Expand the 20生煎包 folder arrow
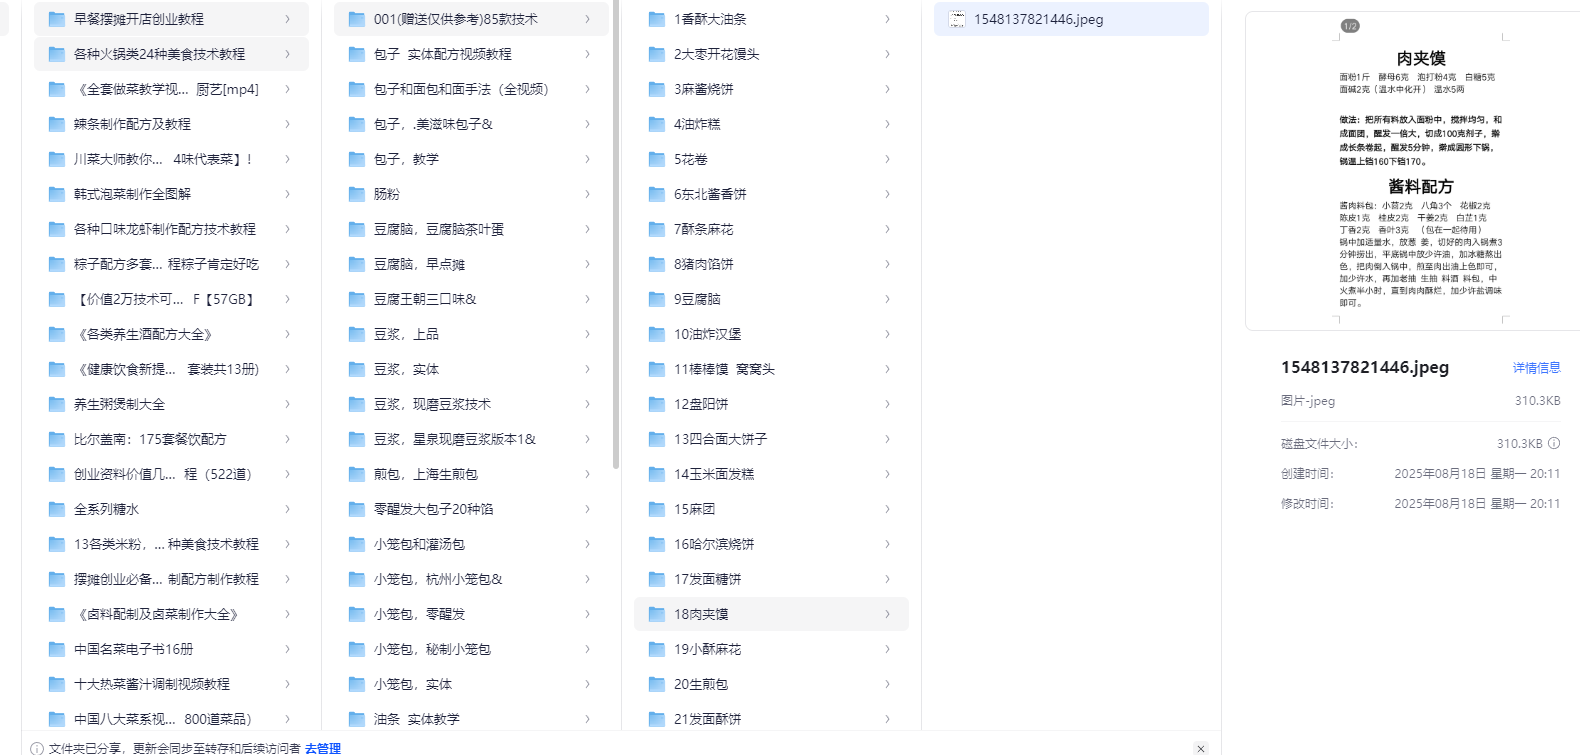The width and height of the screenshot is (1580, 755). [x=887, y=684]
